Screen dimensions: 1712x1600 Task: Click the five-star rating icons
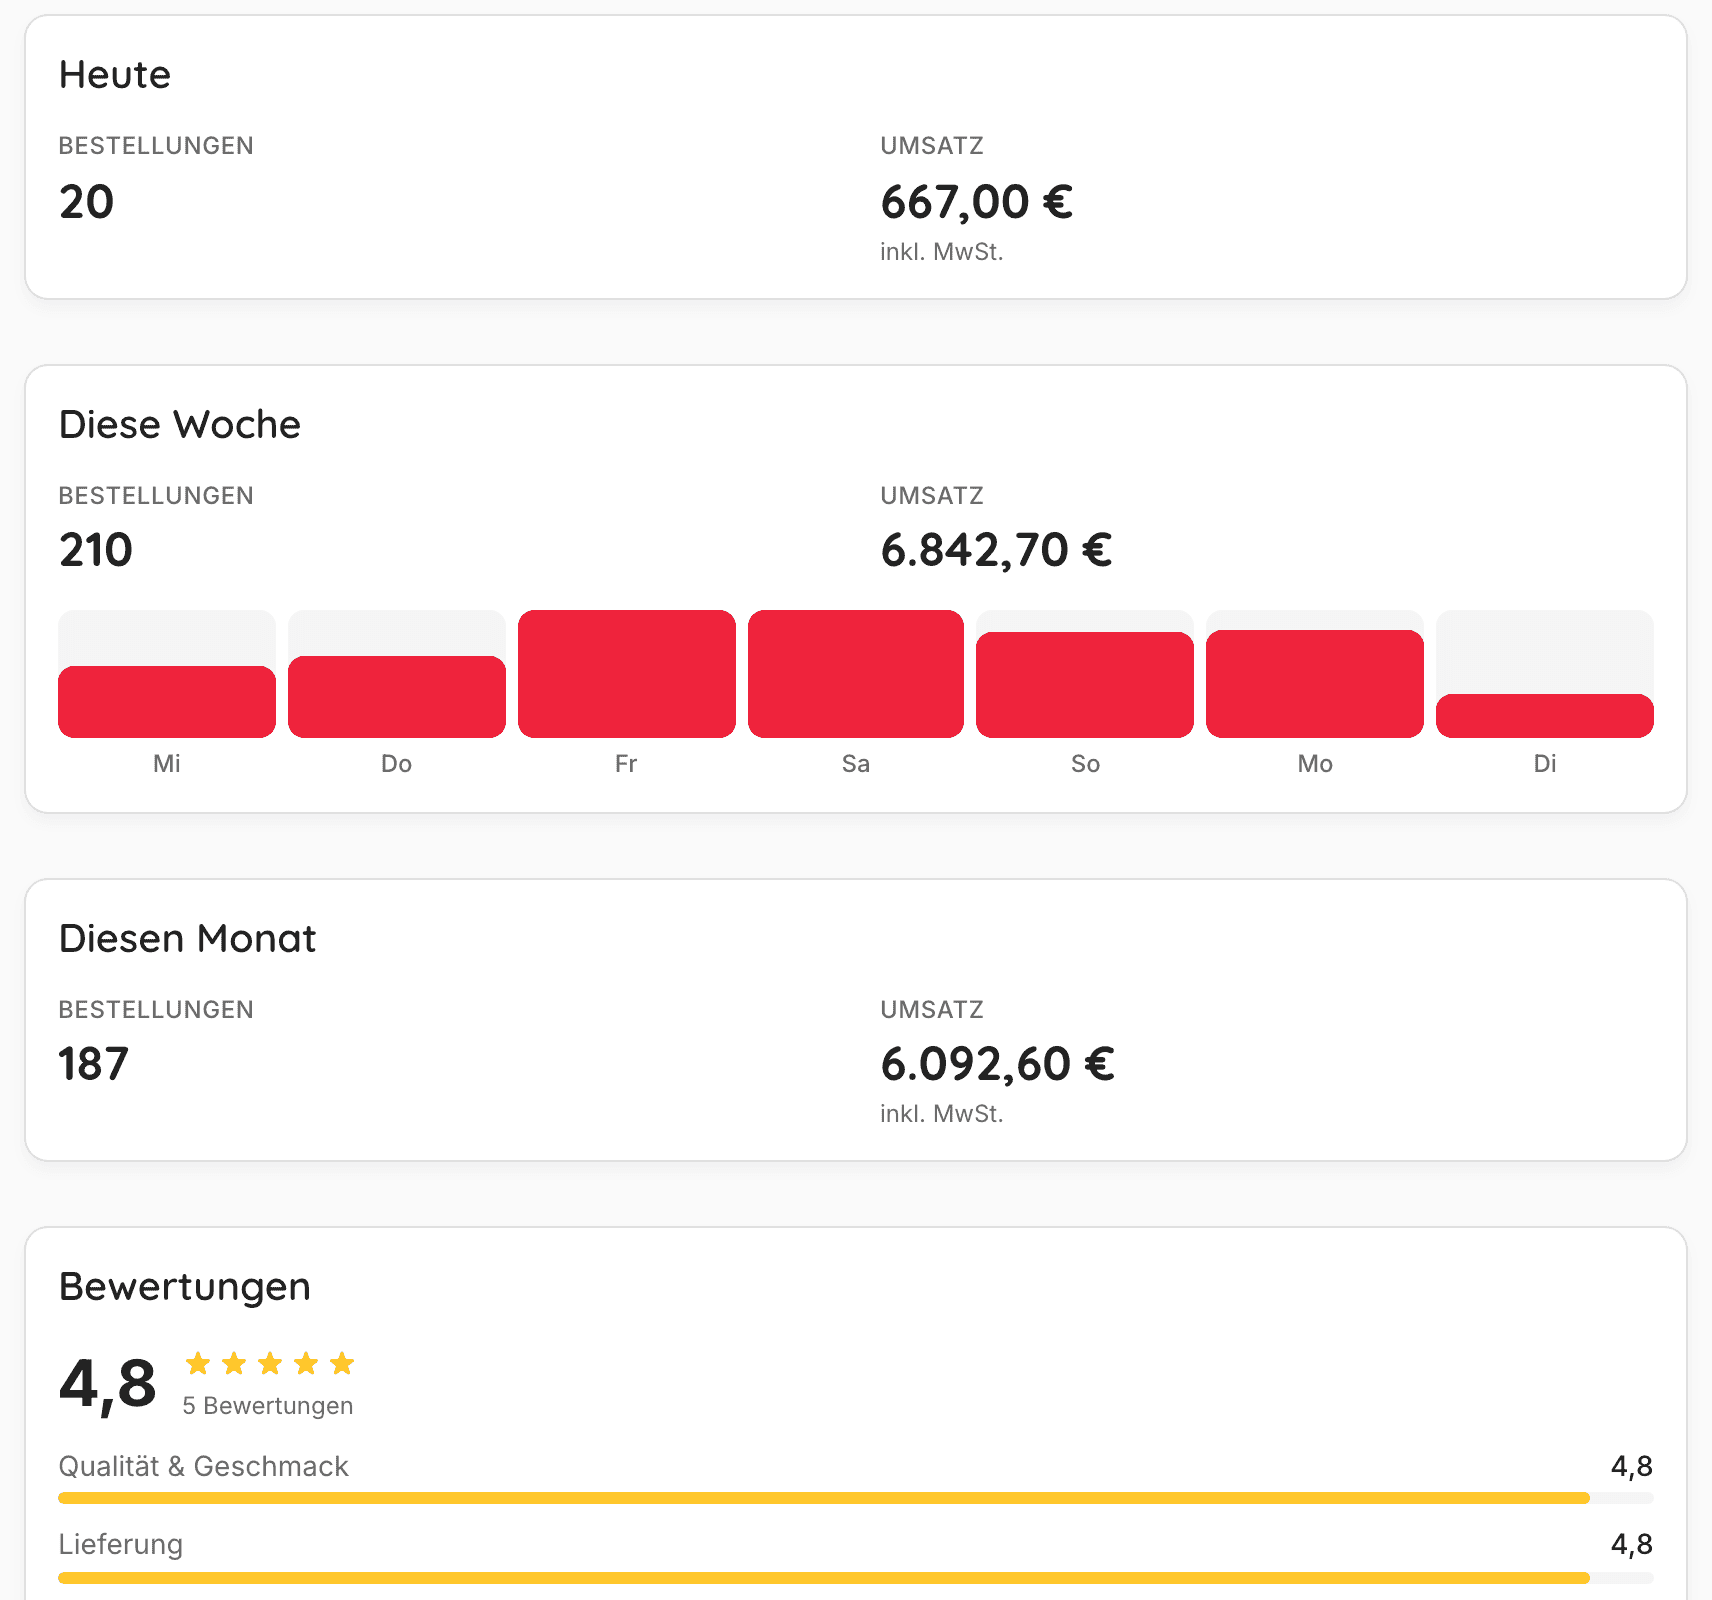tap(270, 1363)
